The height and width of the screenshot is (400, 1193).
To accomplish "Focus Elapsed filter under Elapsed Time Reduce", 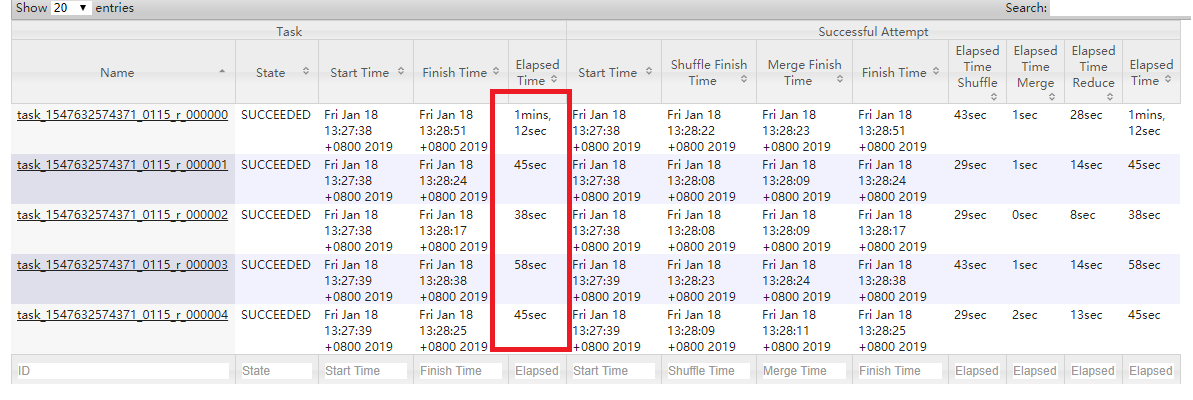I will (x=1093, y=371).
